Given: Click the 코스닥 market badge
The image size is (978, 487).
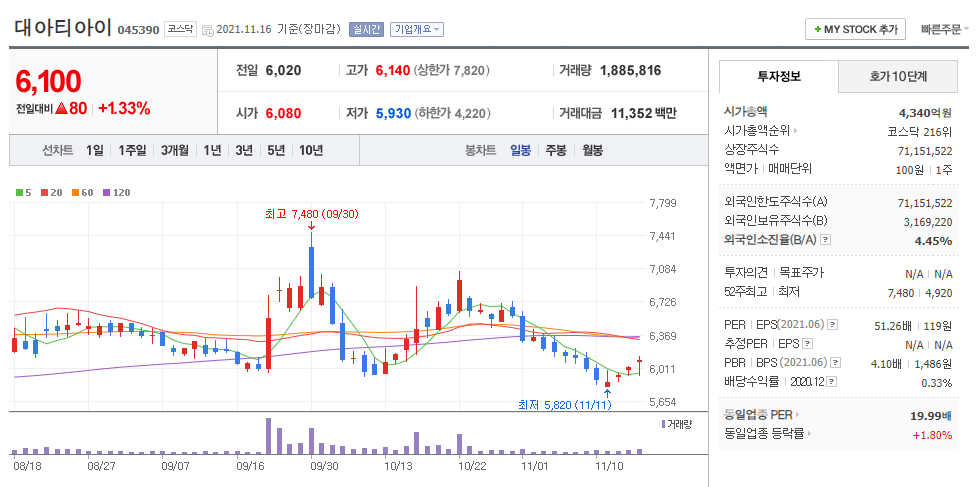Looking at the screenshot, I should [x=180, y=29].
